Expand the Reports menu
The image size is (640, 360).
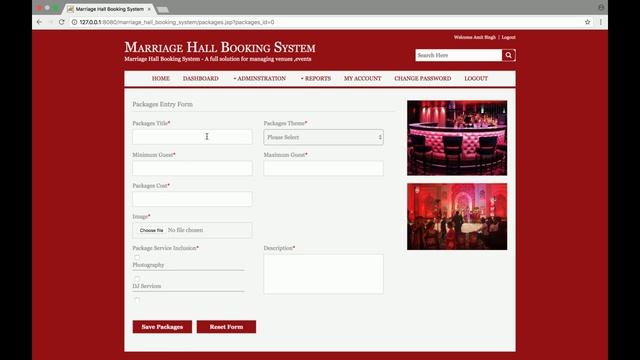click(x=316, y=78)
